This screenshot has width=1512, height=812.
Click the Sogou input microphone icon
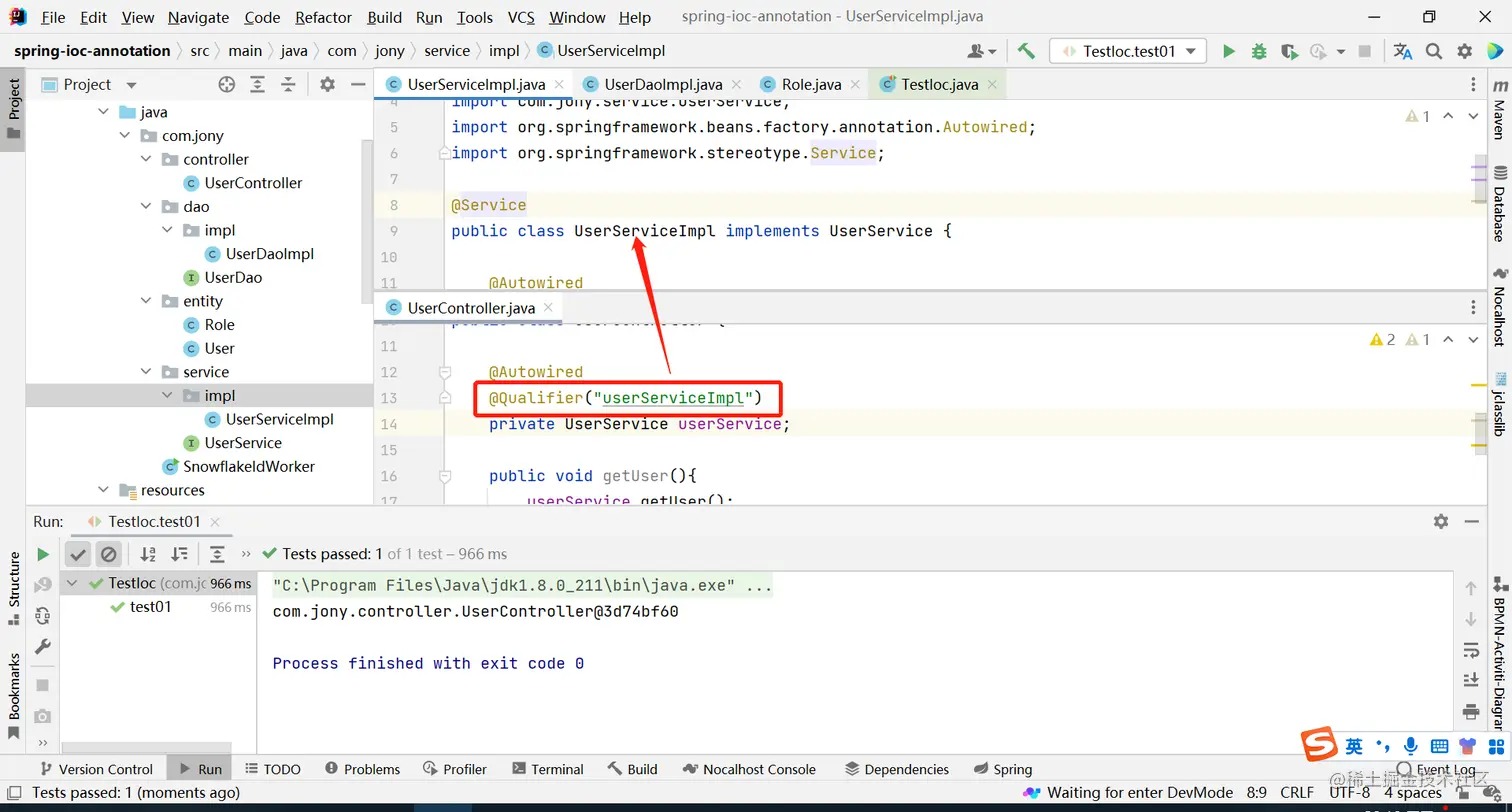click(1411, 746)
